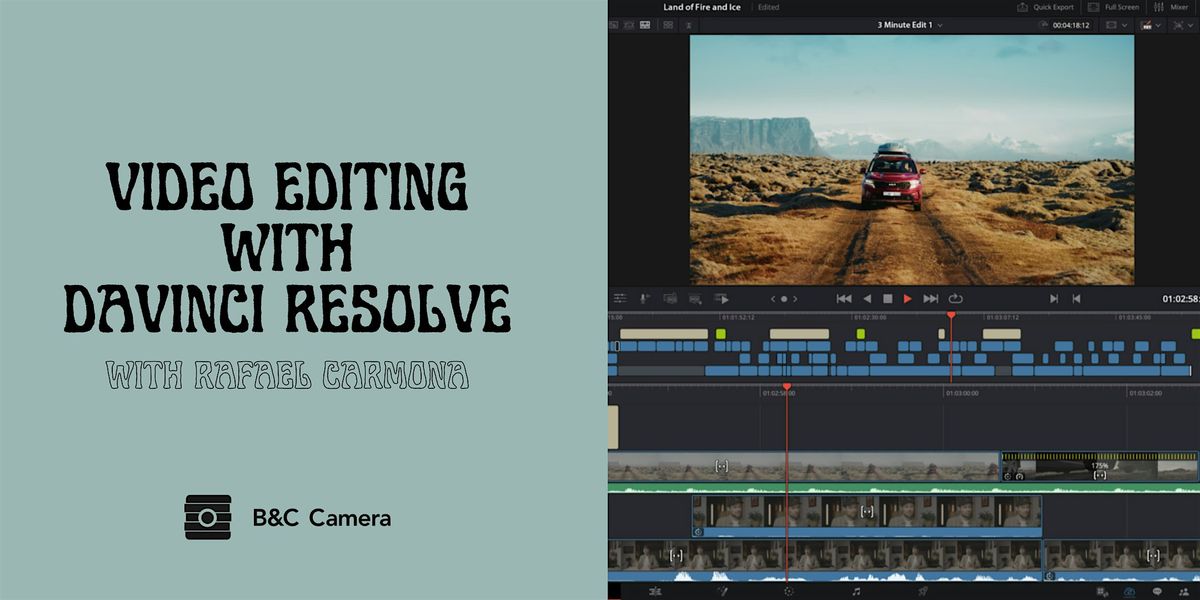Stop playback with the Stop button
The height and width of the screenshot is (600, 1200).
pyautogui.click(x=887, y=298)
